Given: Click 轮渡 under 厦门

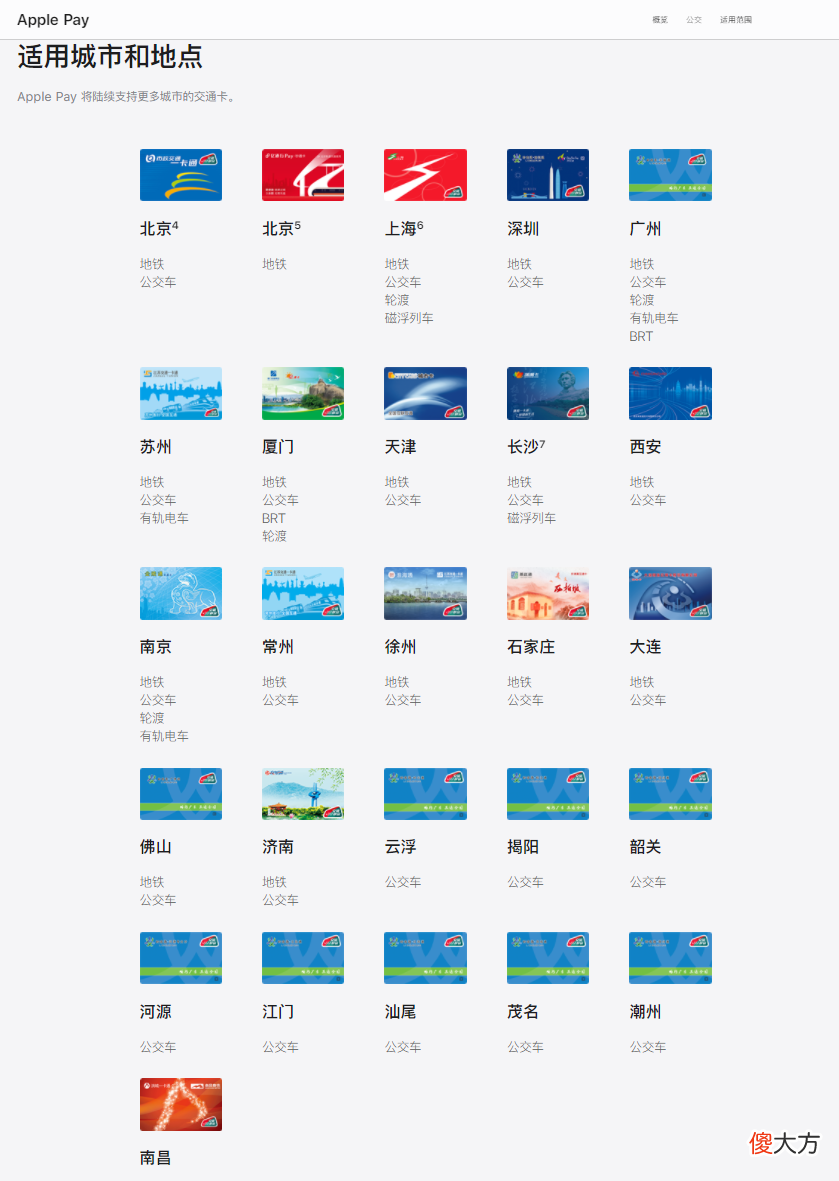Looking at the screenshot, I should click(x=274, y=536).
